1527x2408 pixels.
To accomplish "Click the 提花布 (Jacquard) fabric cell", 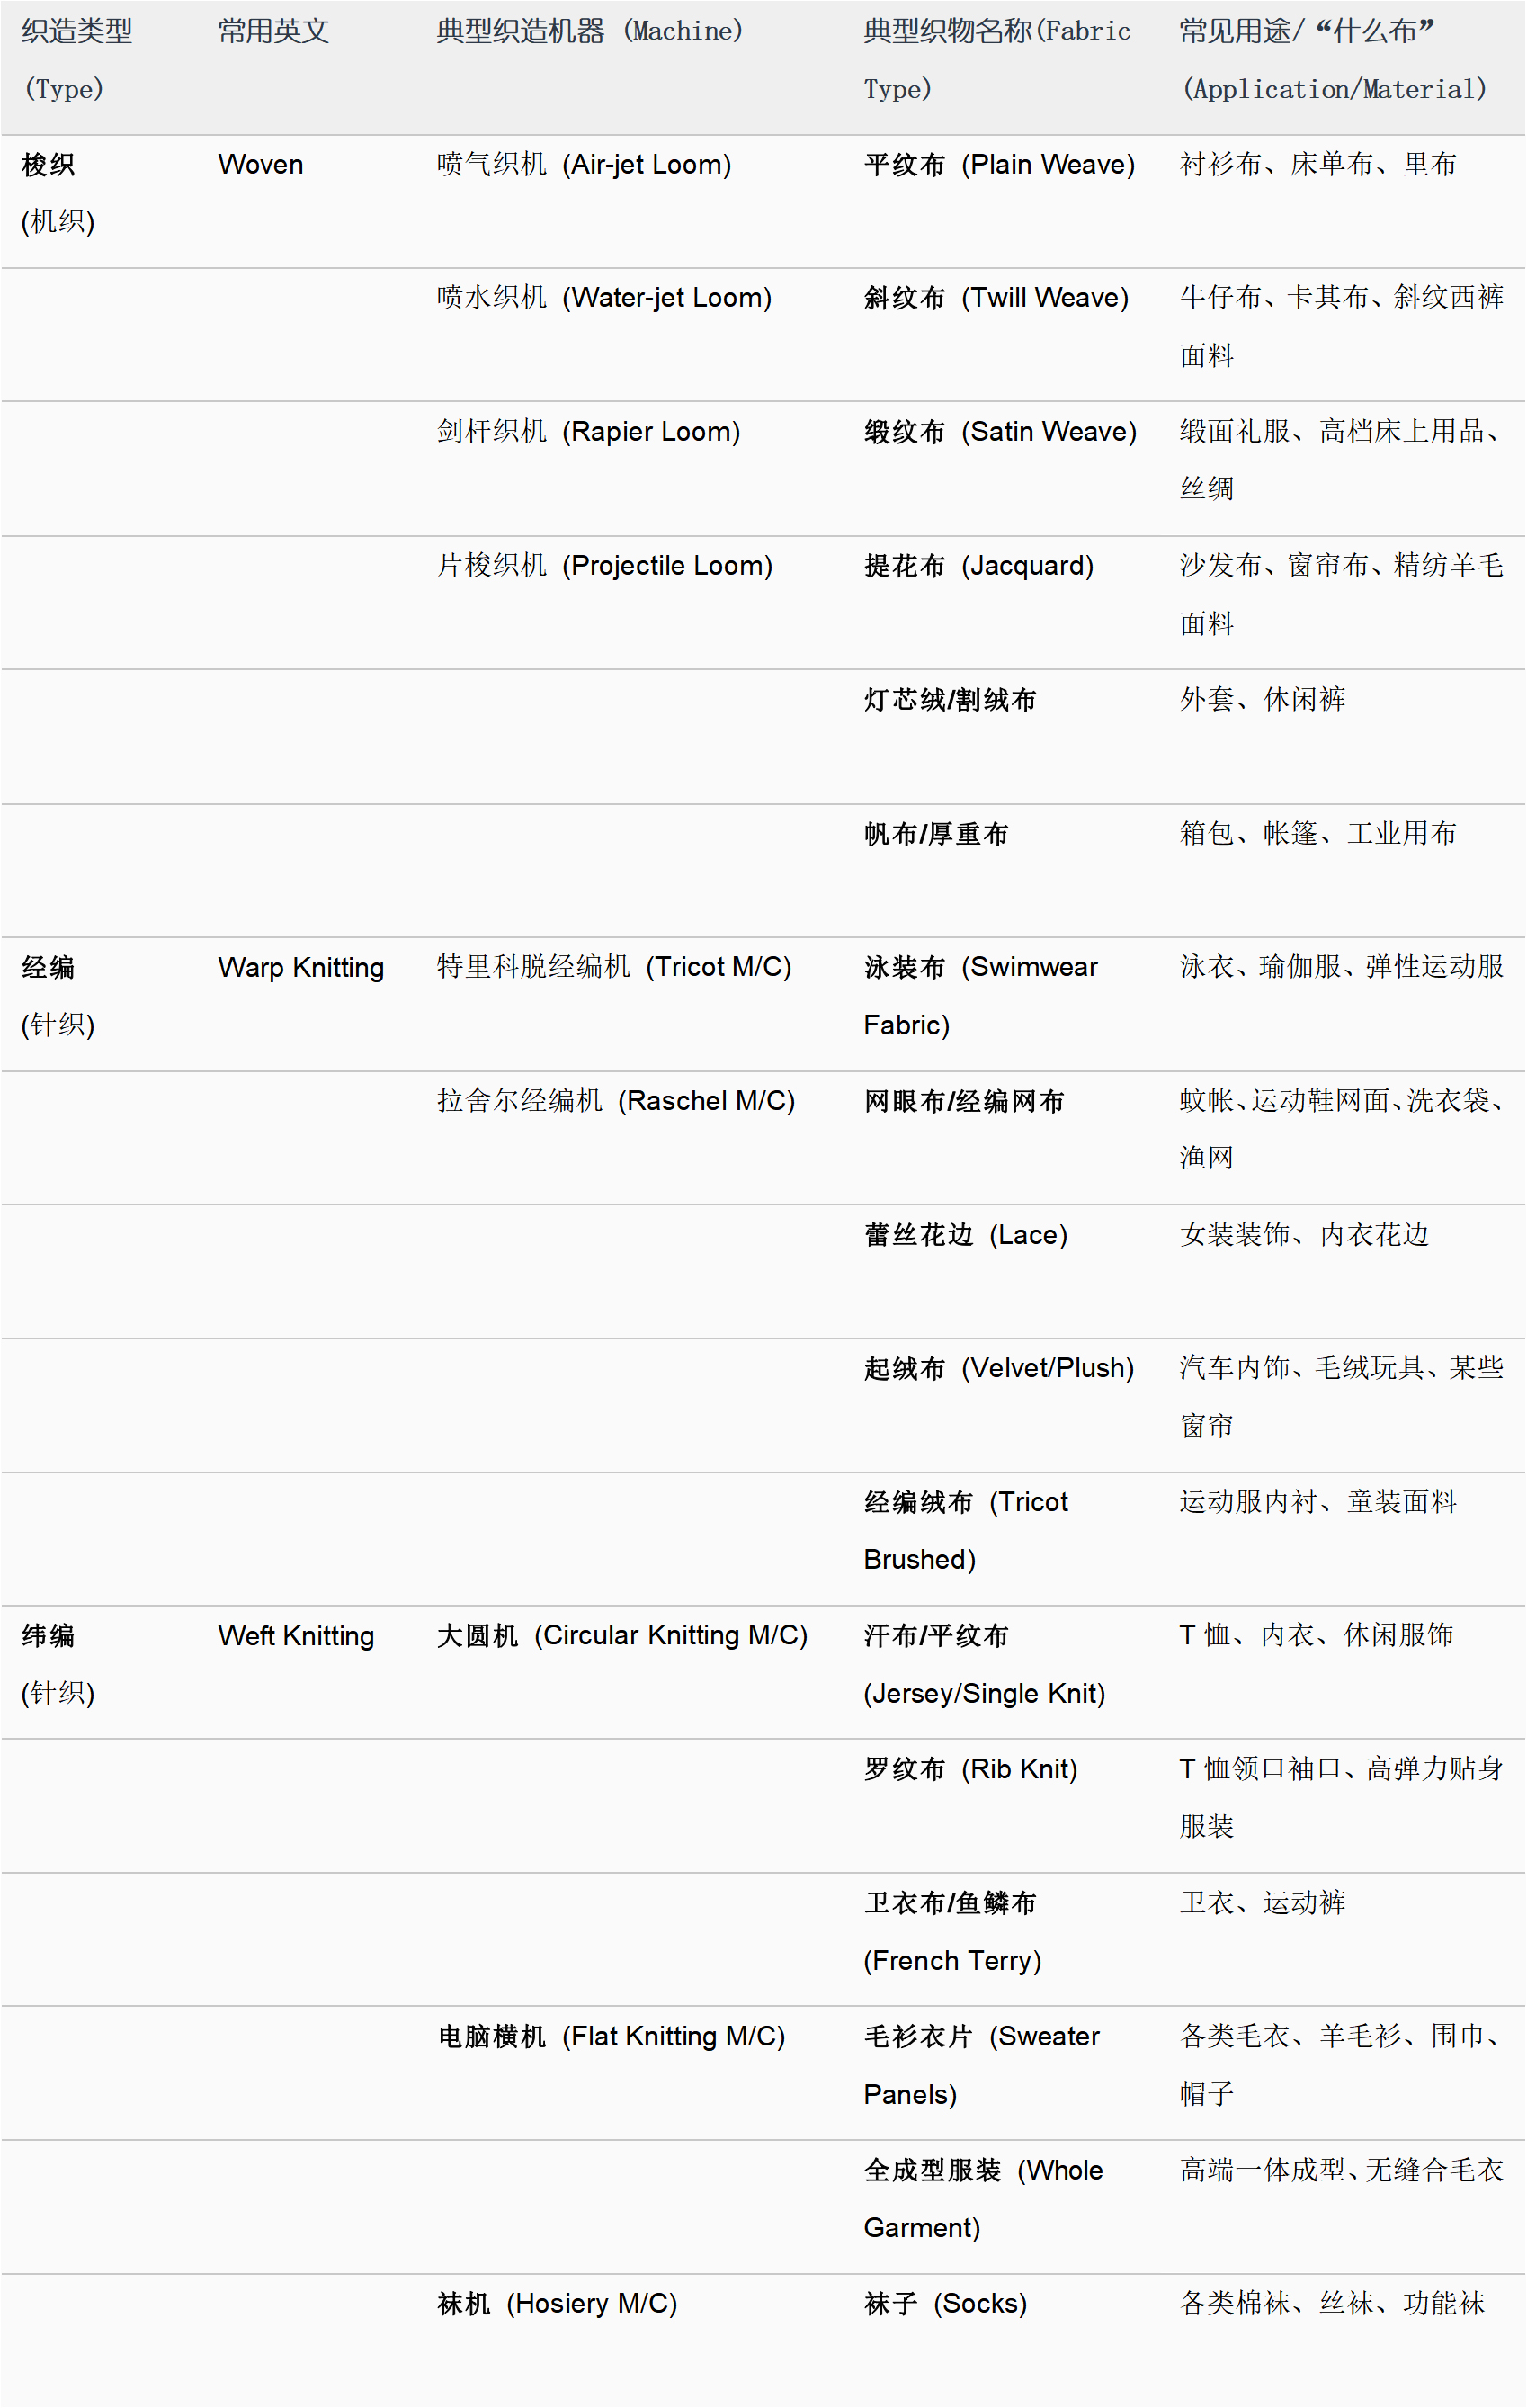I will [x=978, y=566].
